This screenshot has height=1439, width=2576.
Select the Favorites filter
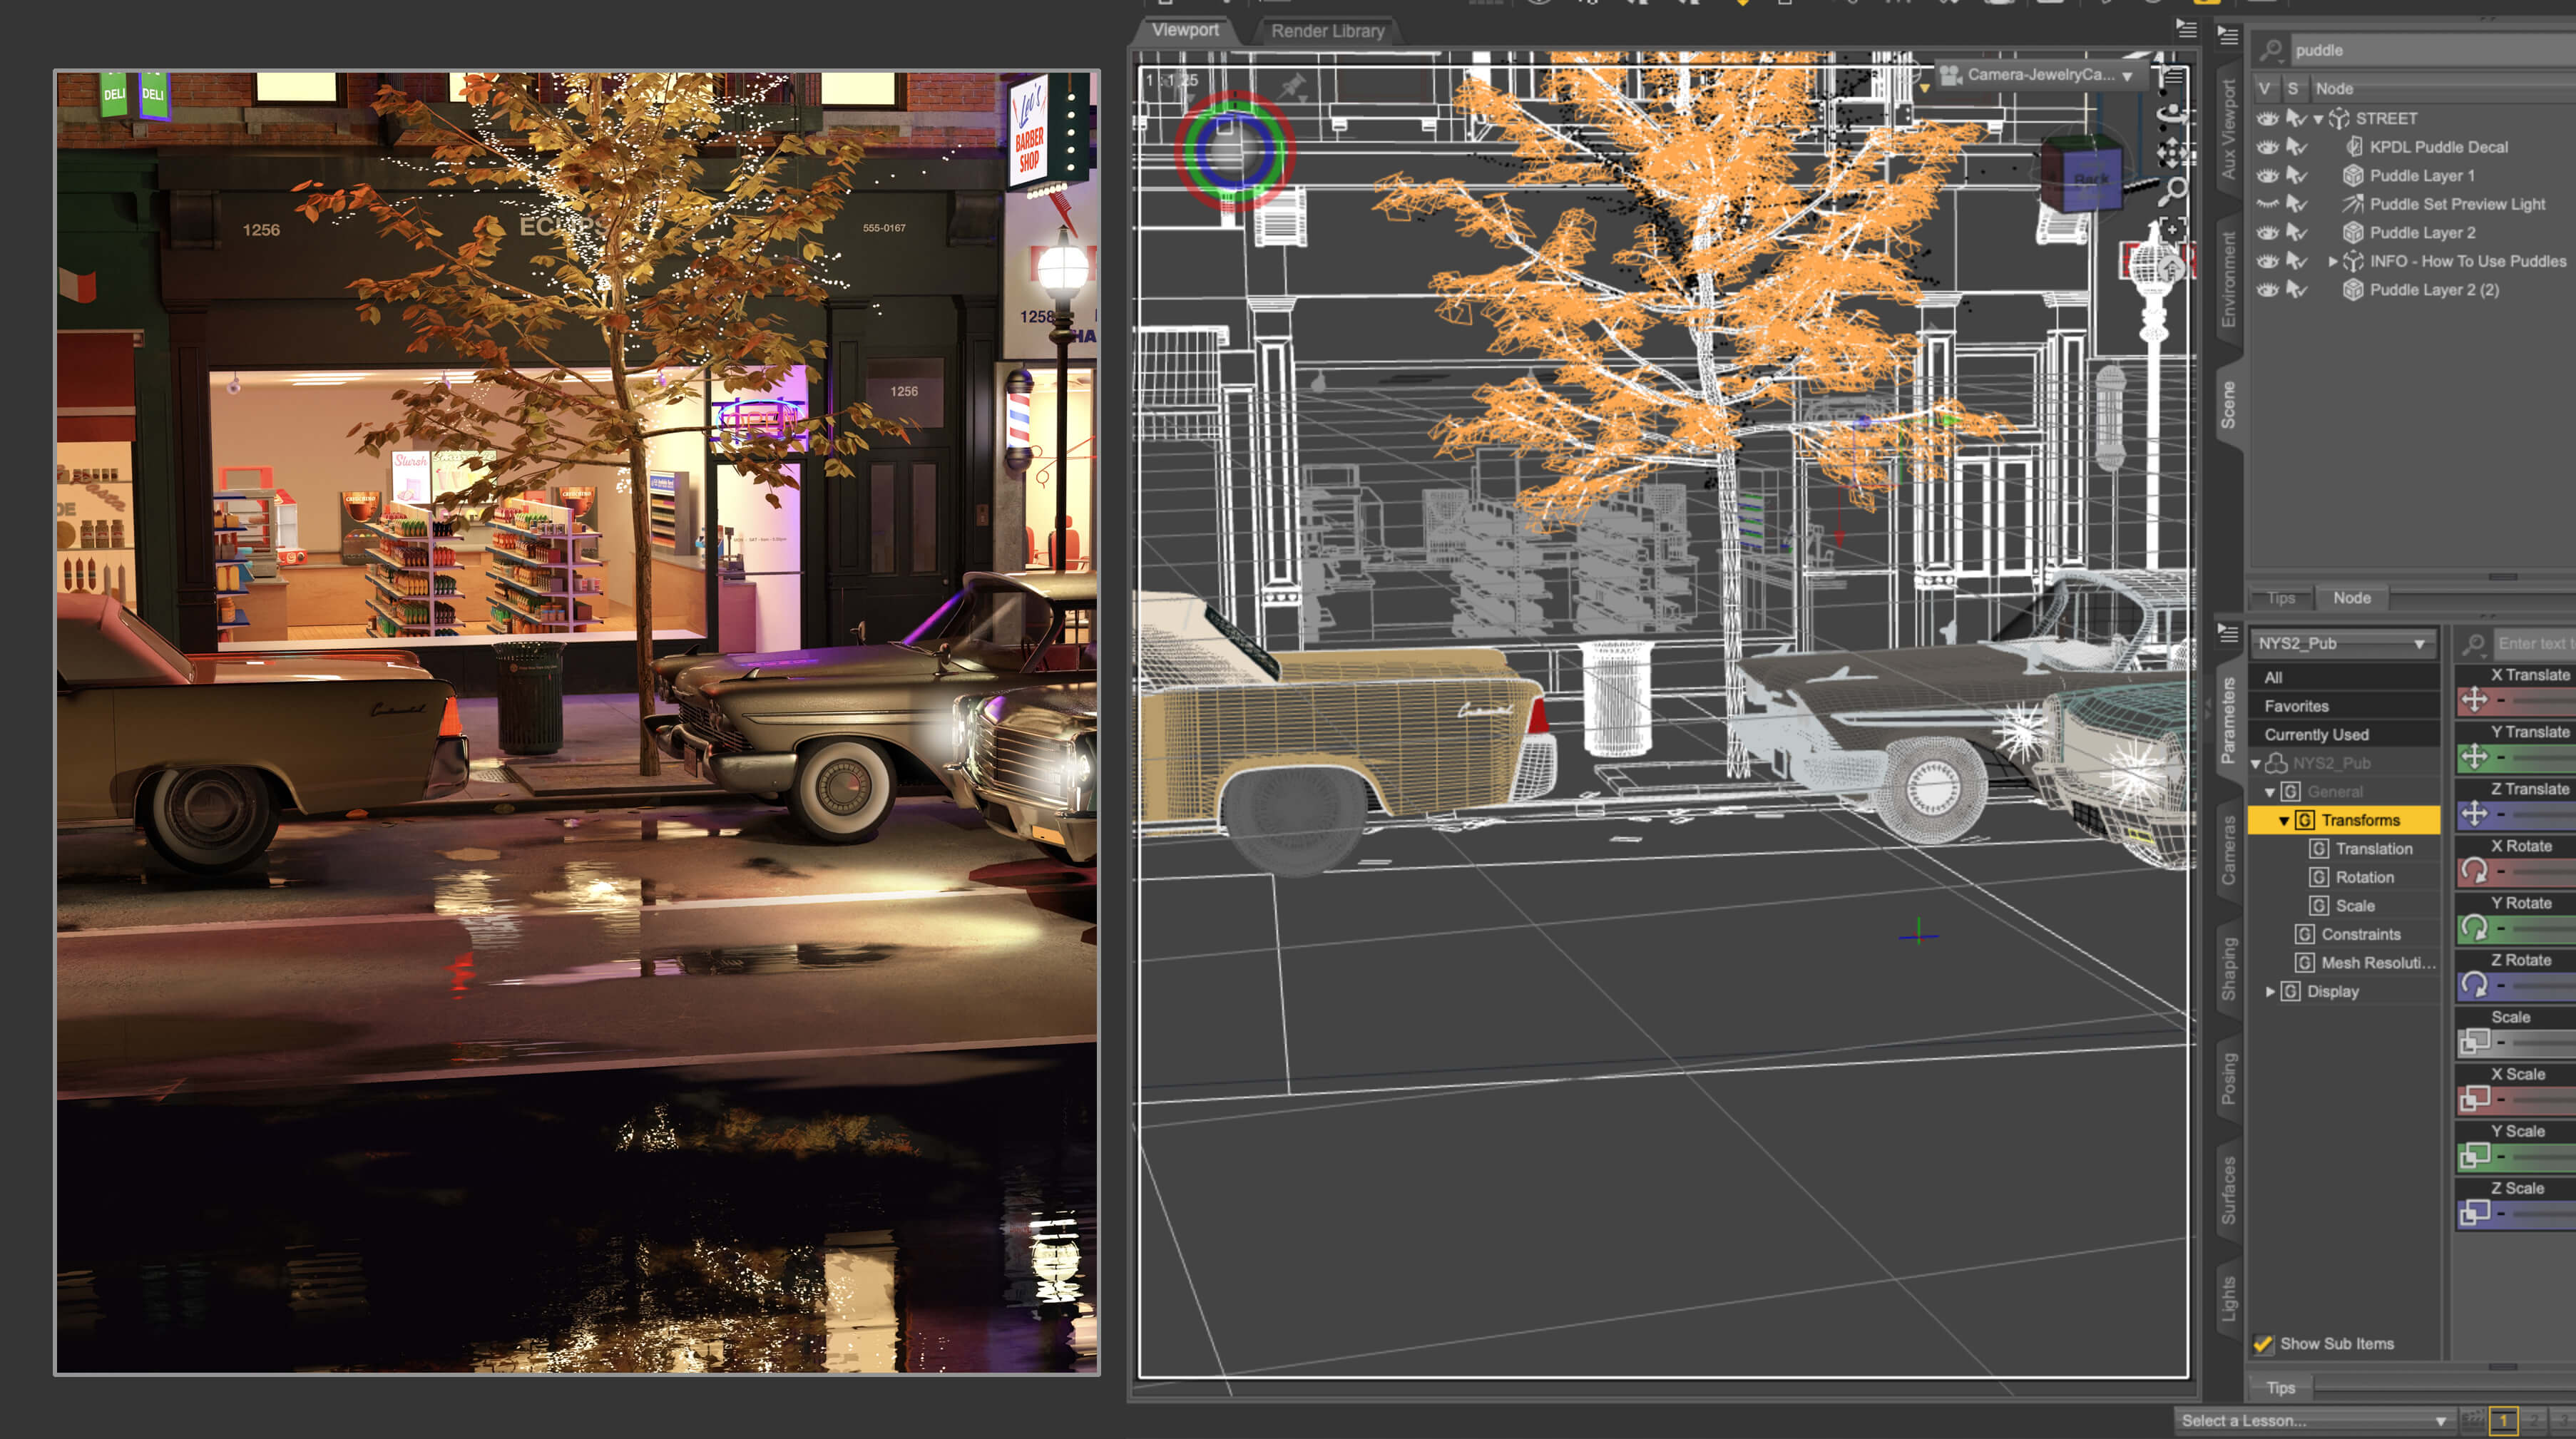[2343, 706]
